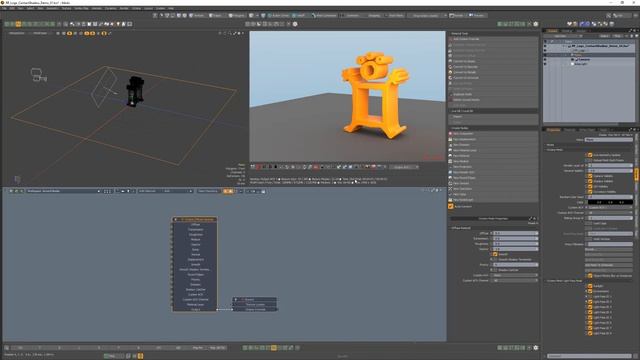Enable Smooth Shadow Terminator checkbox

click(495, 260)
